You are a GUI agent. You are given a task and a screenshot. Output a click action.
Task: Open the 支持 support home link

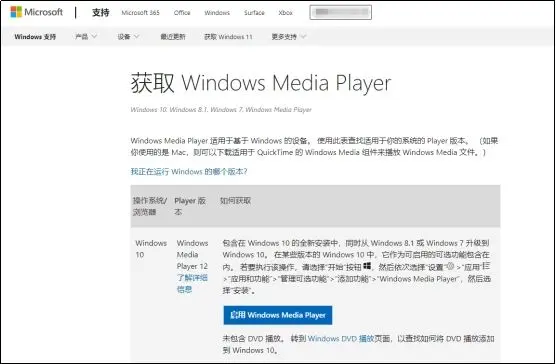tap(101, 12)
